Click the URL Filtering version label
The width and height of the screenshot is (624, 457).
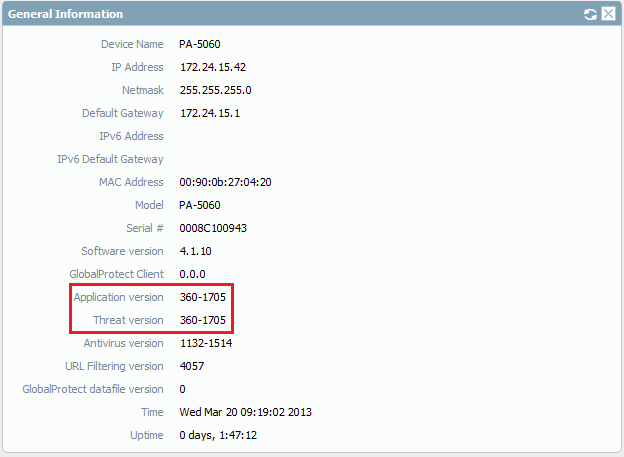tap(114, 366)
